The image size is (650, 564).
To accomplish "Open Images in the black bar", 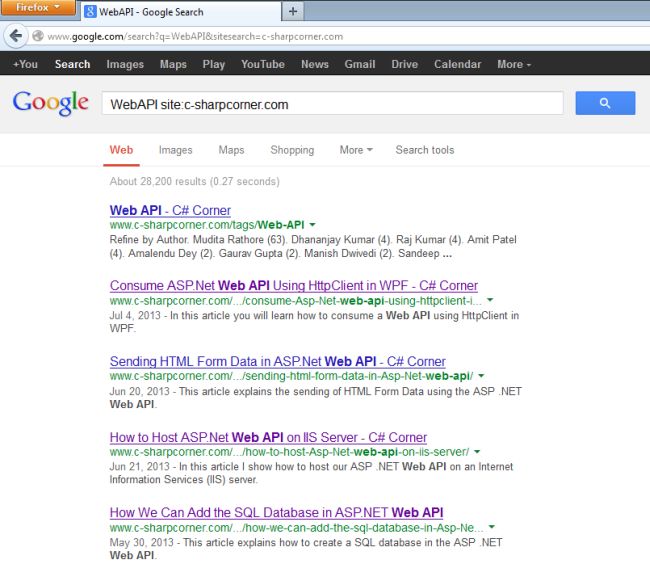I will click(x=125, y=64).
